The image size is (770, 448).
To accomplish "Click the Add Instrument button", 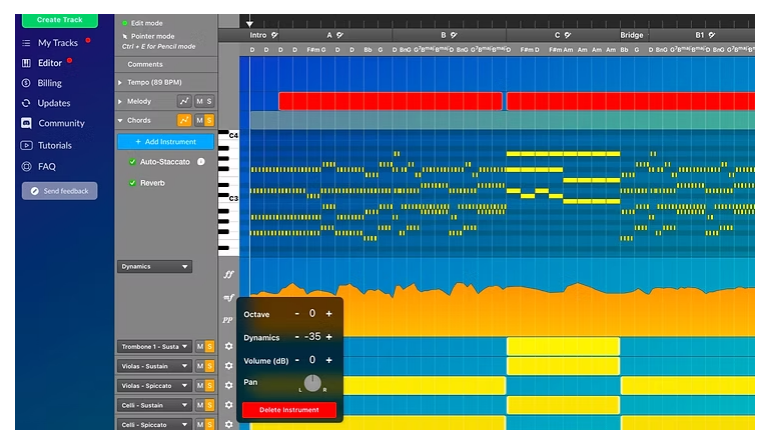I will (165, 142).
